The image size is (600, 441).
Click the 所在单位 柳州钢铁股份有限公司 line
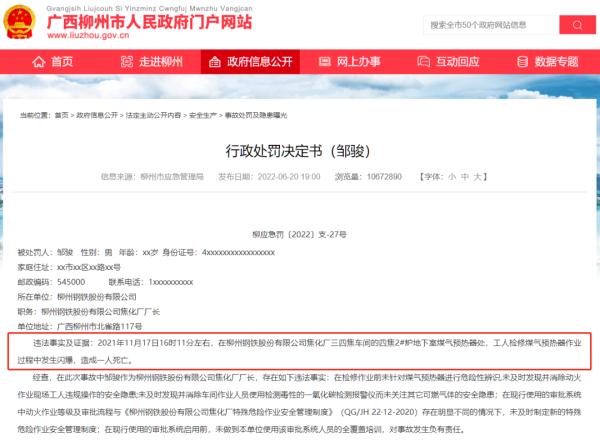(x=77, y=297)
